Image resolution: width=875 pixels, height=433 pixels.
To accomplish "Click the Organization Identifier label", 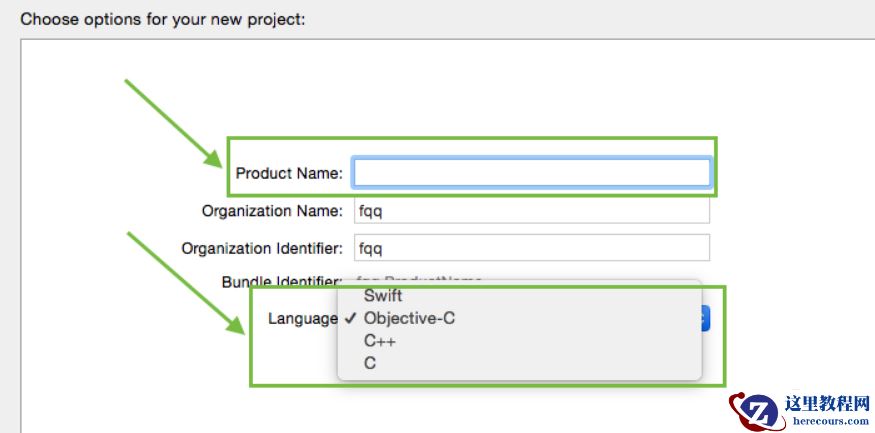I will pos(262,248).
